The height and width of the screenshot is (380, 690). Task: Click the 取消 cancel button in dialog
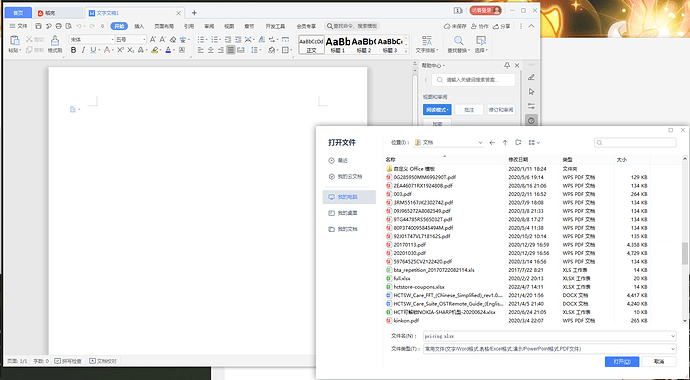coord(659,362)
